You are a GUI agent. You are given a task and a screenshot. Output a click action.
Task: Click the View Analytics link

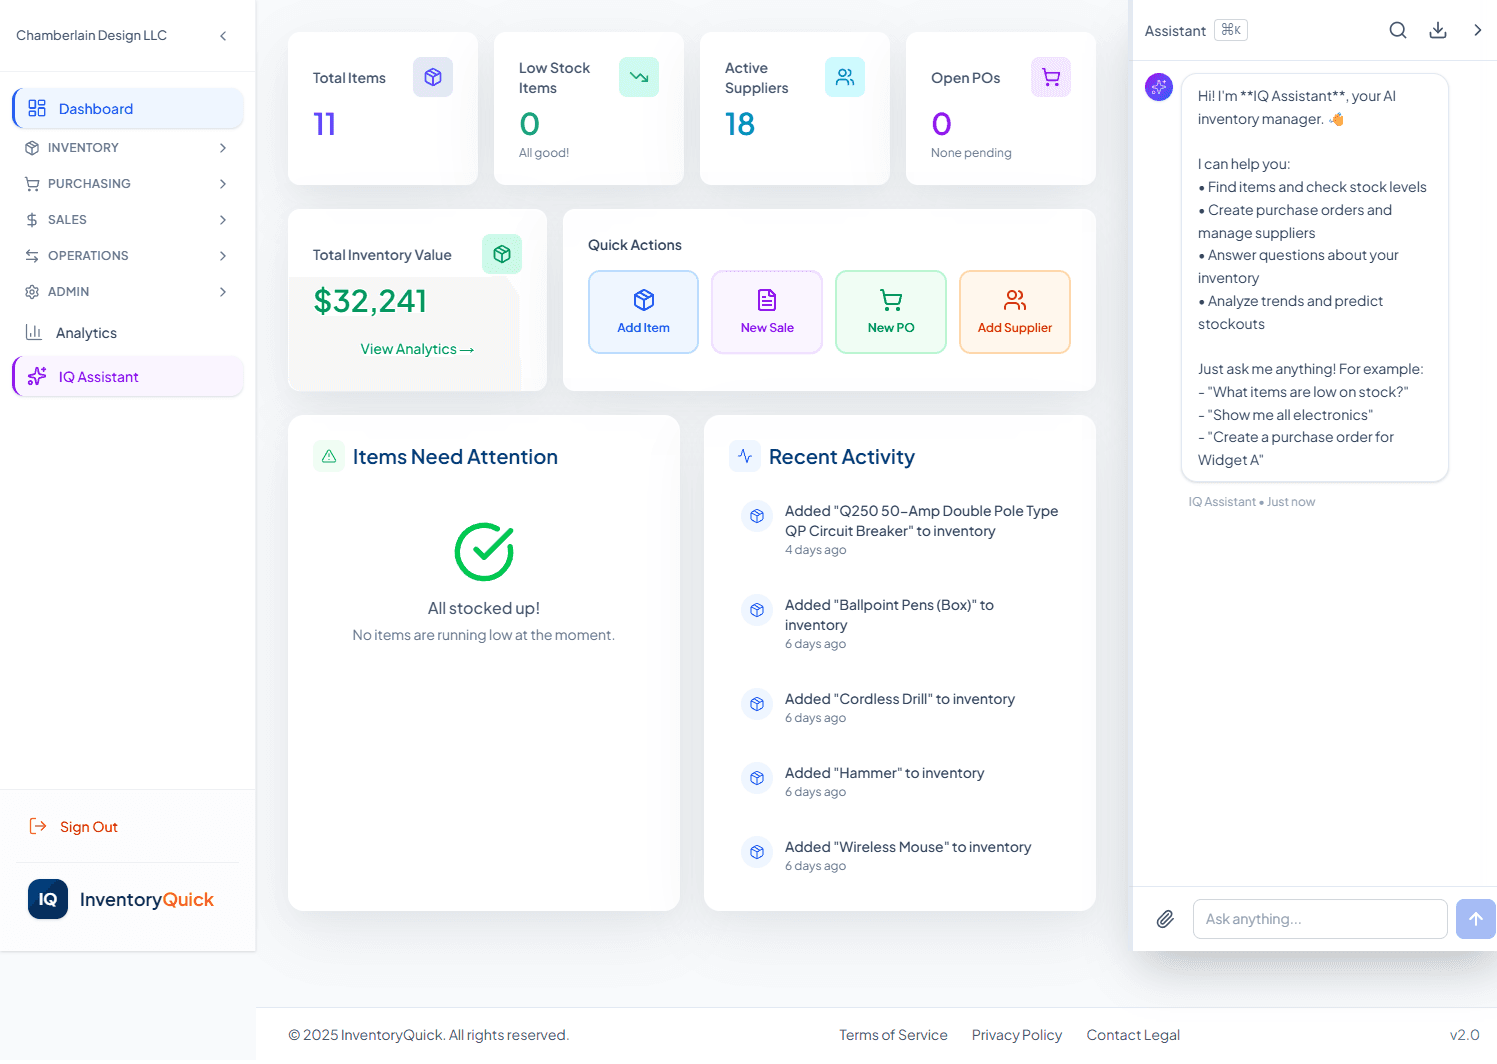[417, 348]
